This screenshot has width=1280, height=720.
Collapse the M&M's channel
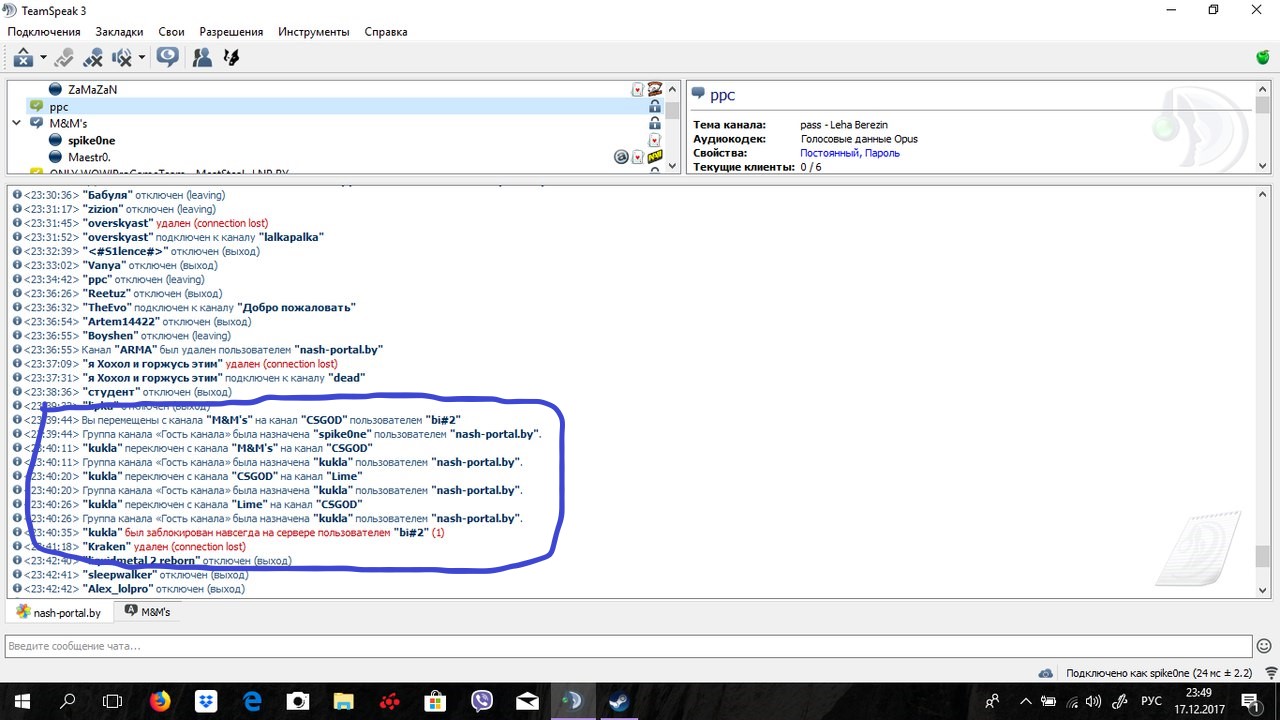point(16,123)
